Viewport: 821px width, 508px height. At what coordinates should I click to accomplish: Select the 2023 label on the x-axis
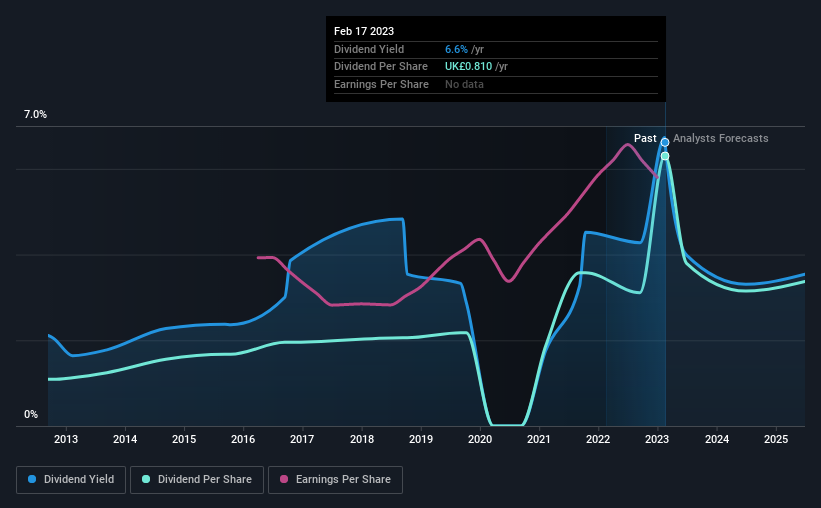(657, 439)
